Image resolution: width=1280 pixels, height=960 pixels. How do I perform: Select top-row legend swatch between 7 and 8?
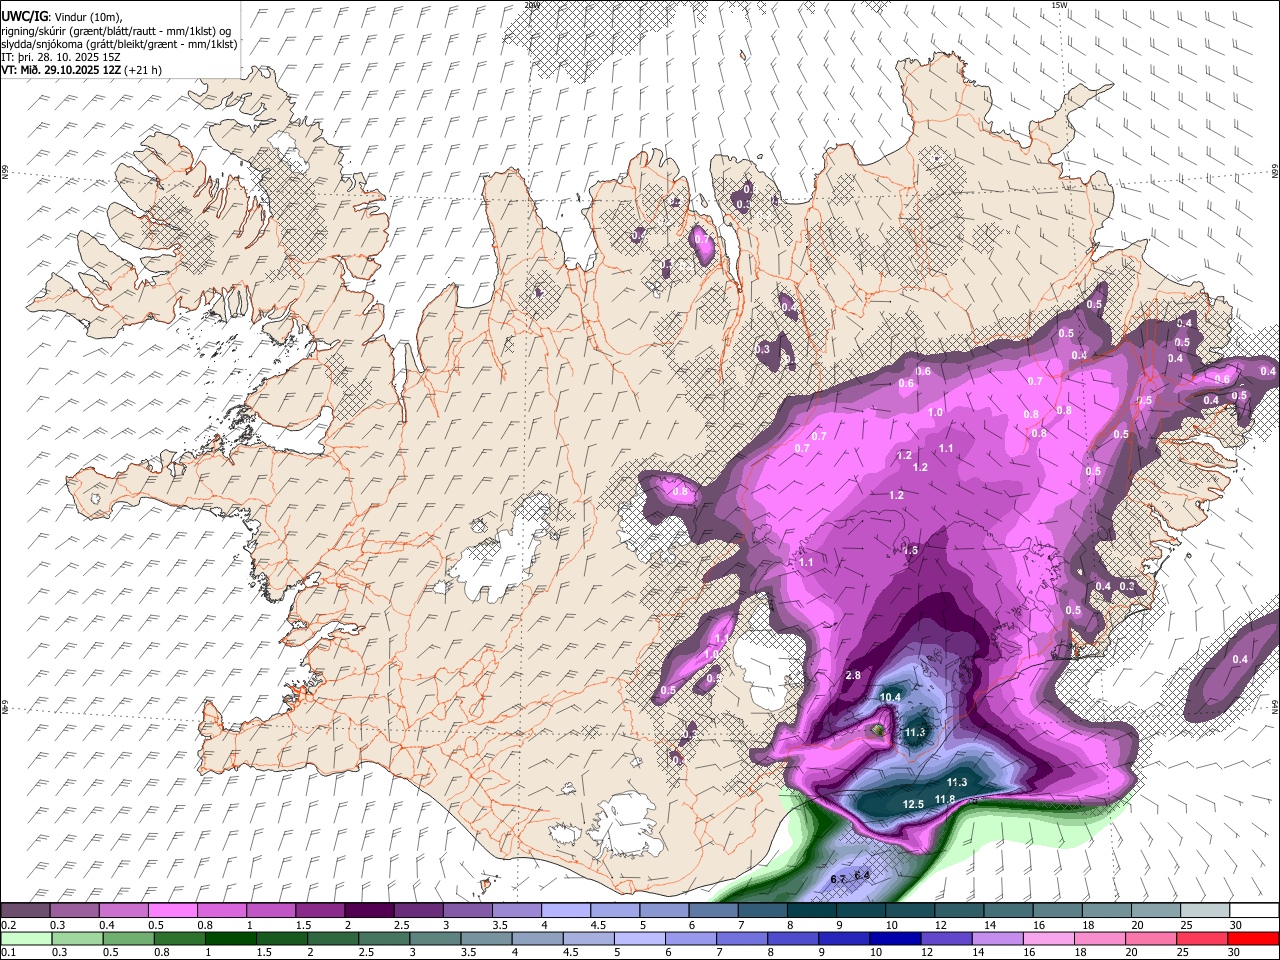click(763, 911)
